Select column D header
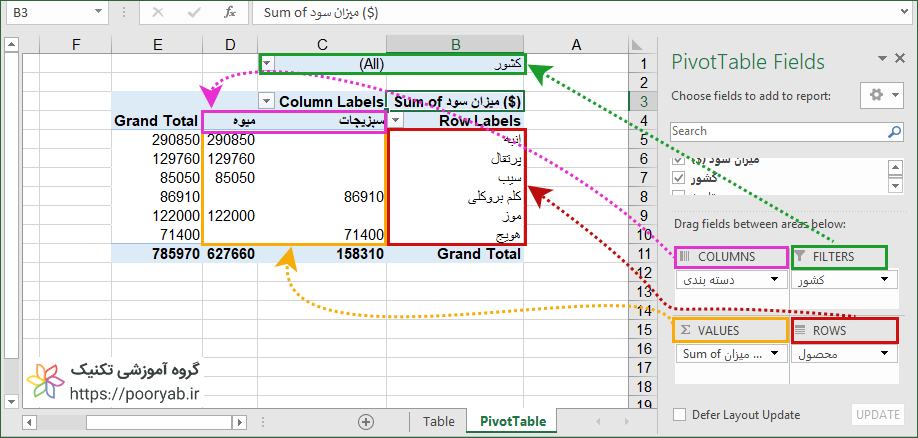 click(x=230, y=45)
